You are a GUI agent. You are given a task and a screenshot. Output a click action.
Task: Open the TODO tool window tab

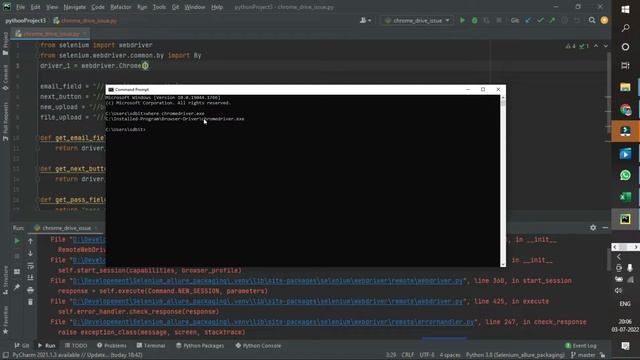click(x=76, y=345)
